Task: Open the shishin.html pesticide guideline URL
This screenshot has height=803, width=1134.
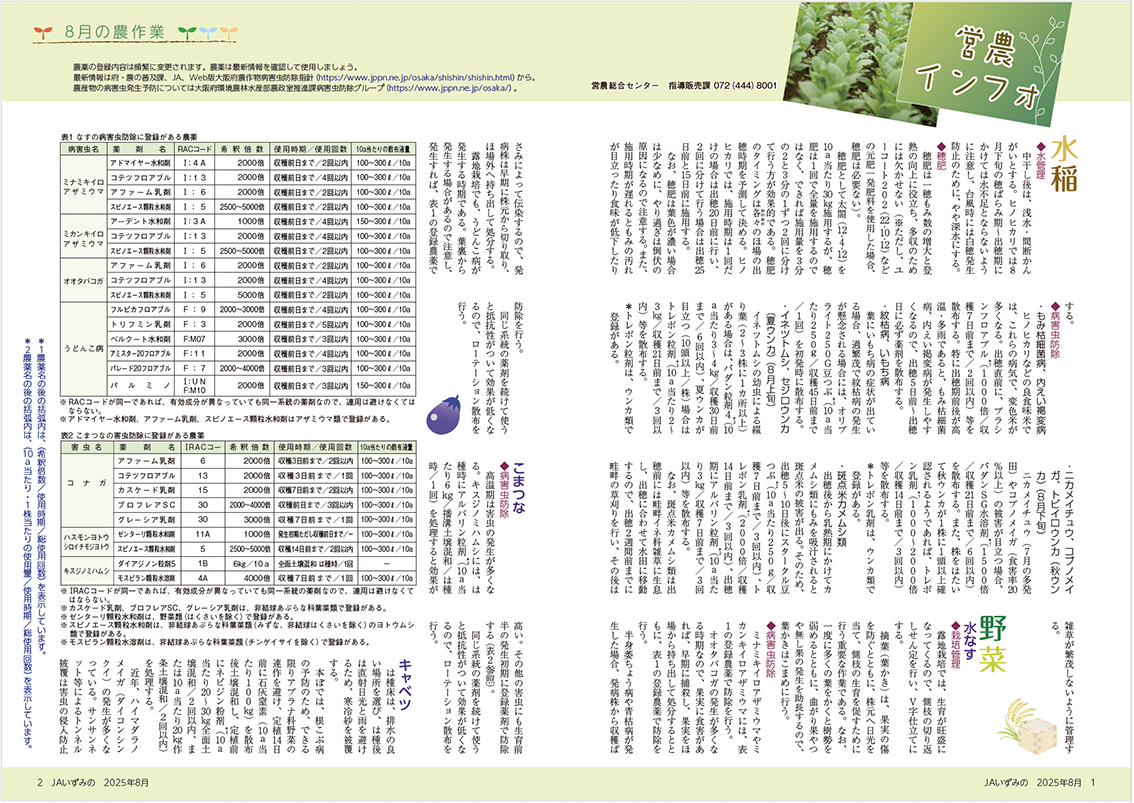Action: 416,76
